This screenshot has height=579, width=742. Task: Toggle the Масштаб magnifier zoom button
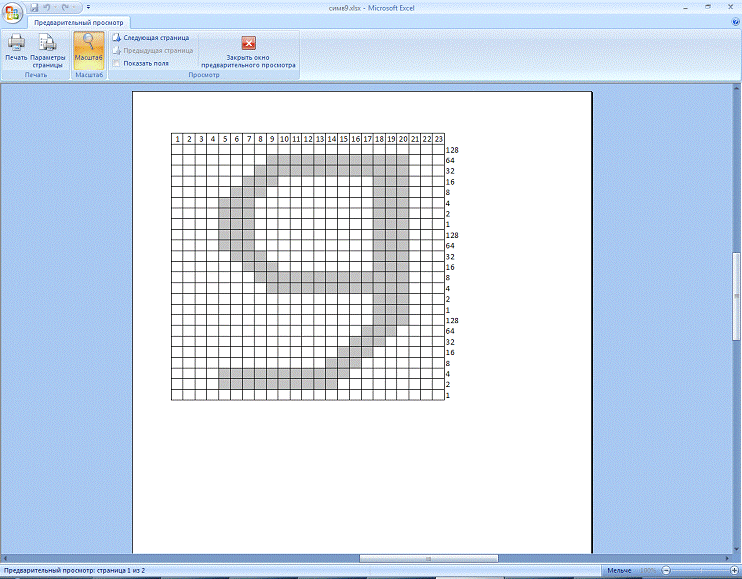click(x=89, y=46)
